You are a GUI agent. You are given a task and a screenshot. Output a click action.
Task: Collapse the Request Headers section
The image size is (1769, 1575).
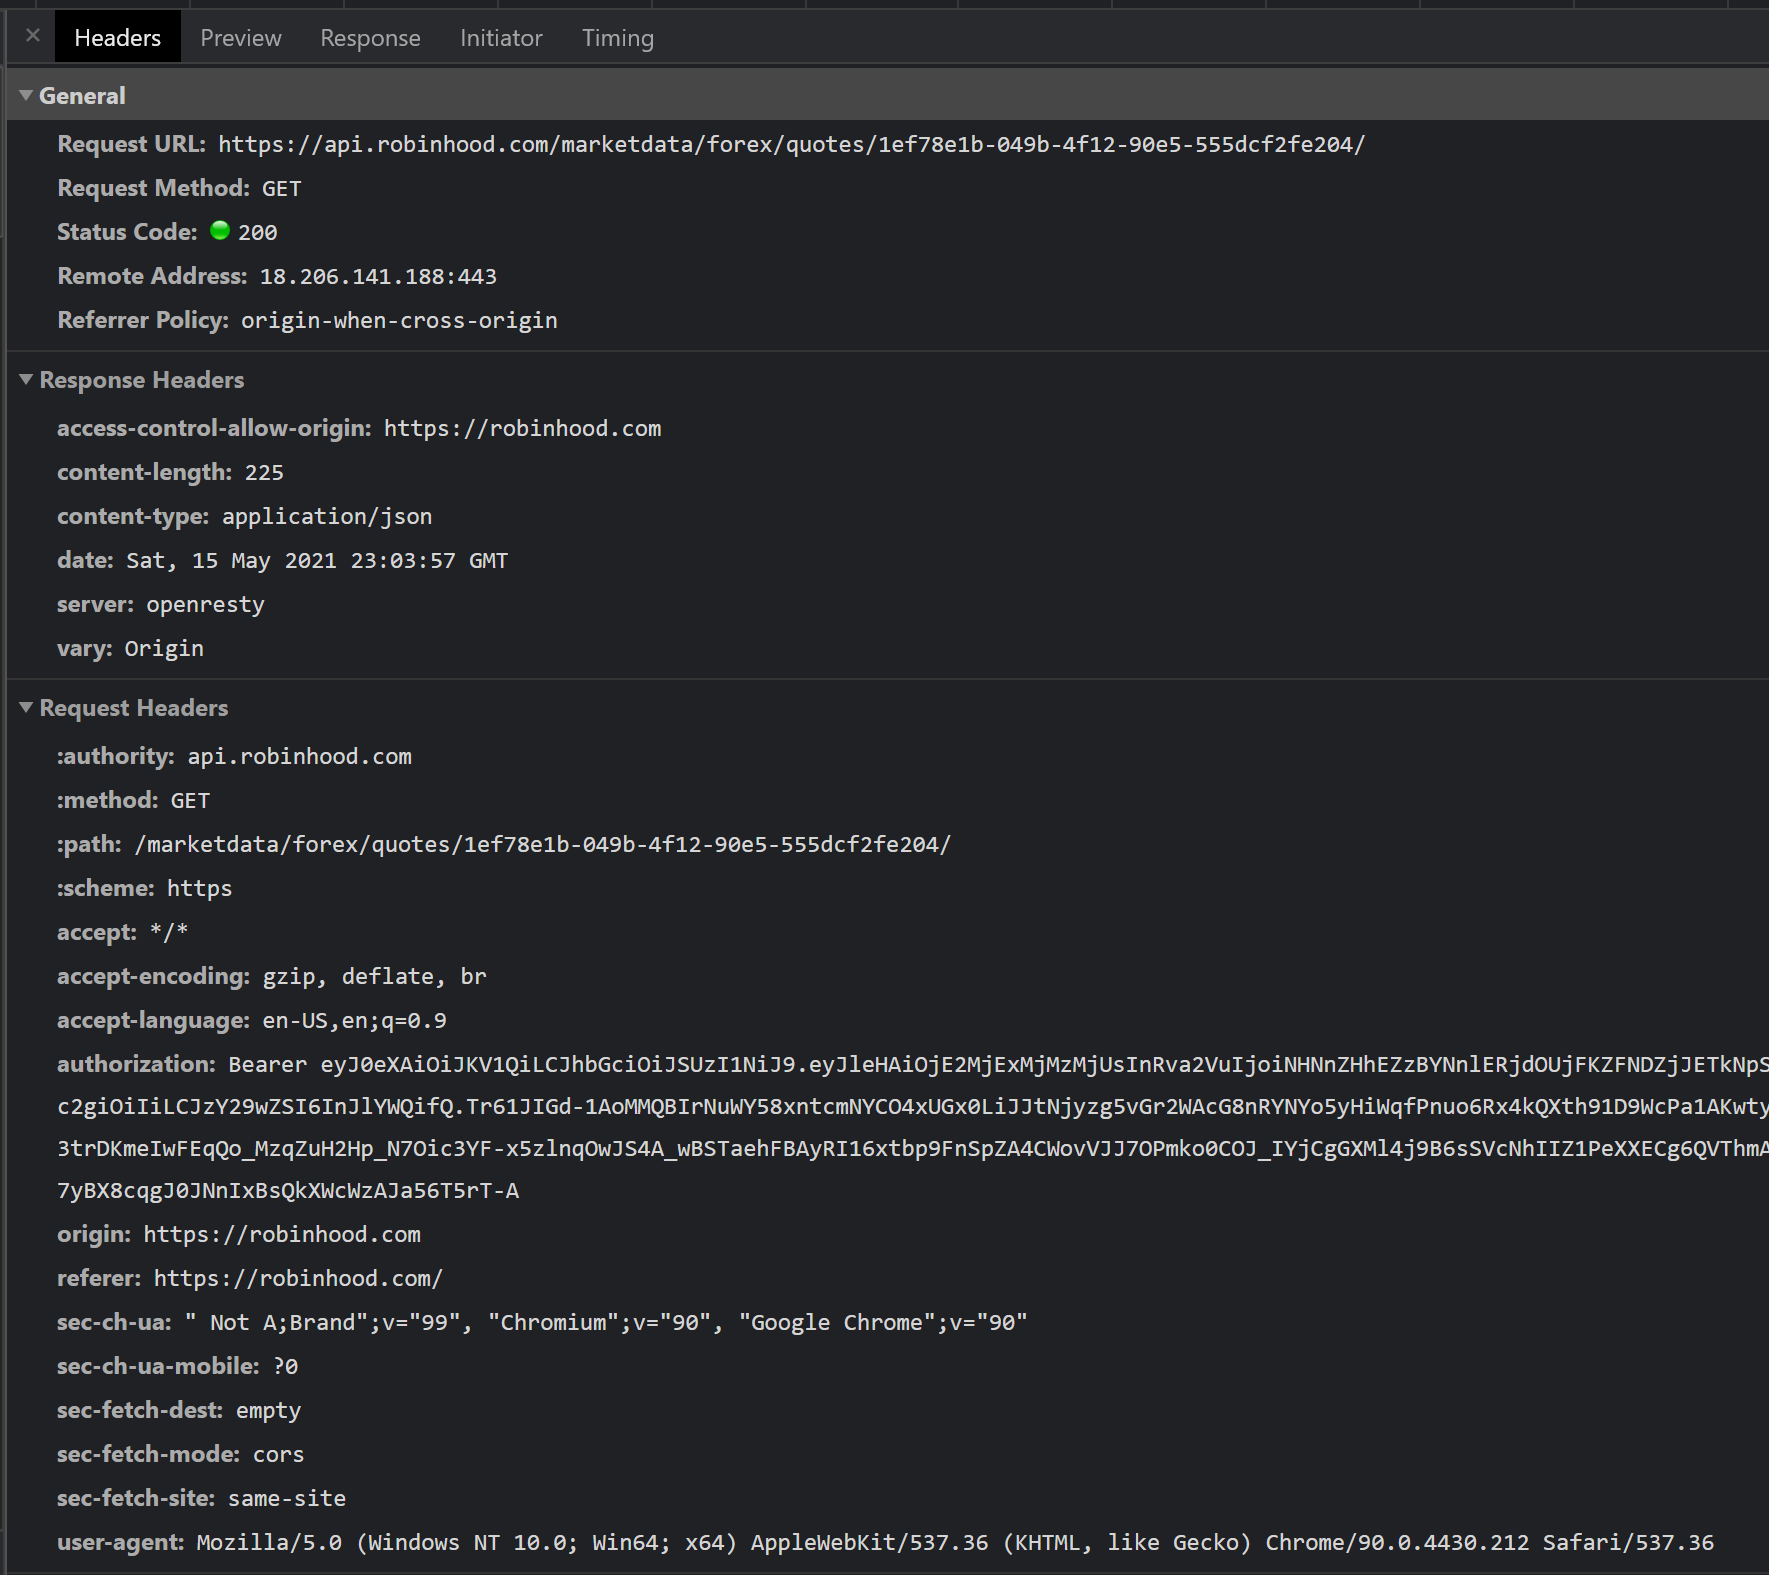[x=26, y=707]
